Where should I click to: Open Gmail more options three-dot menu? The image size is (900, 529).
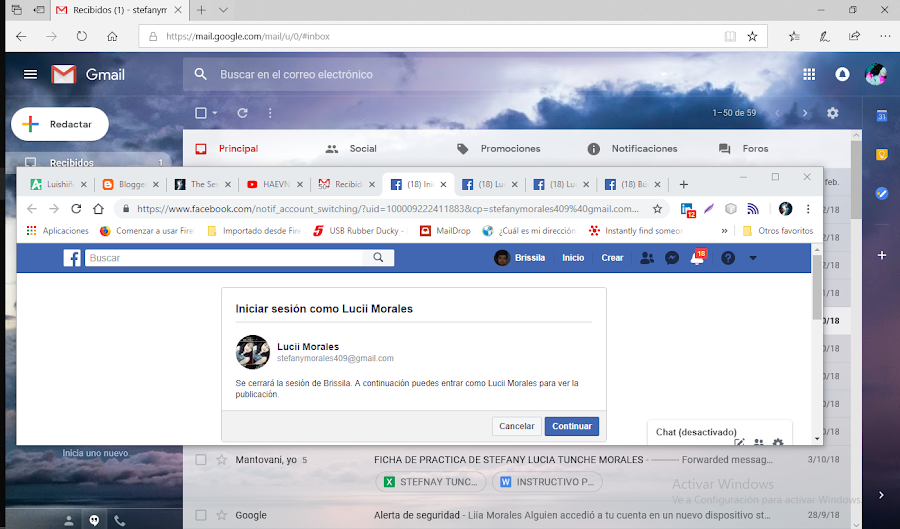[270, 113]
